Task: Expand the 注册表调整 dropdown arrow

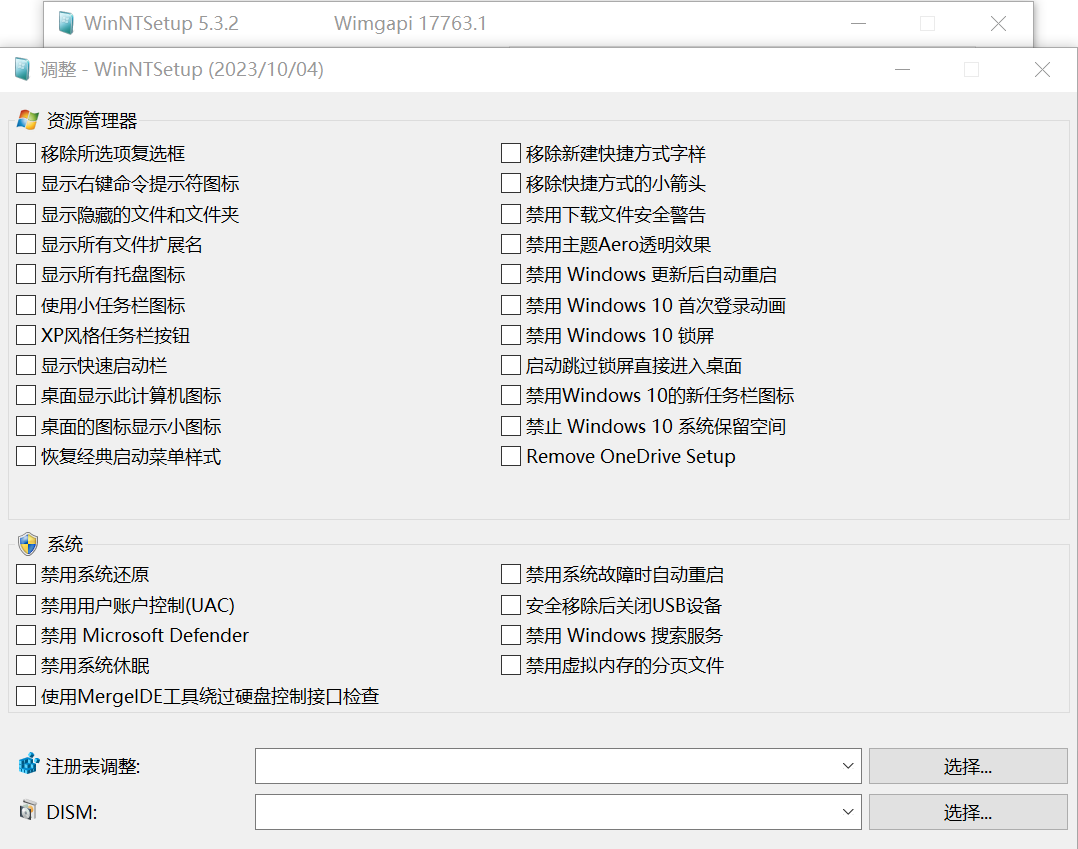Action: point(849,766)
